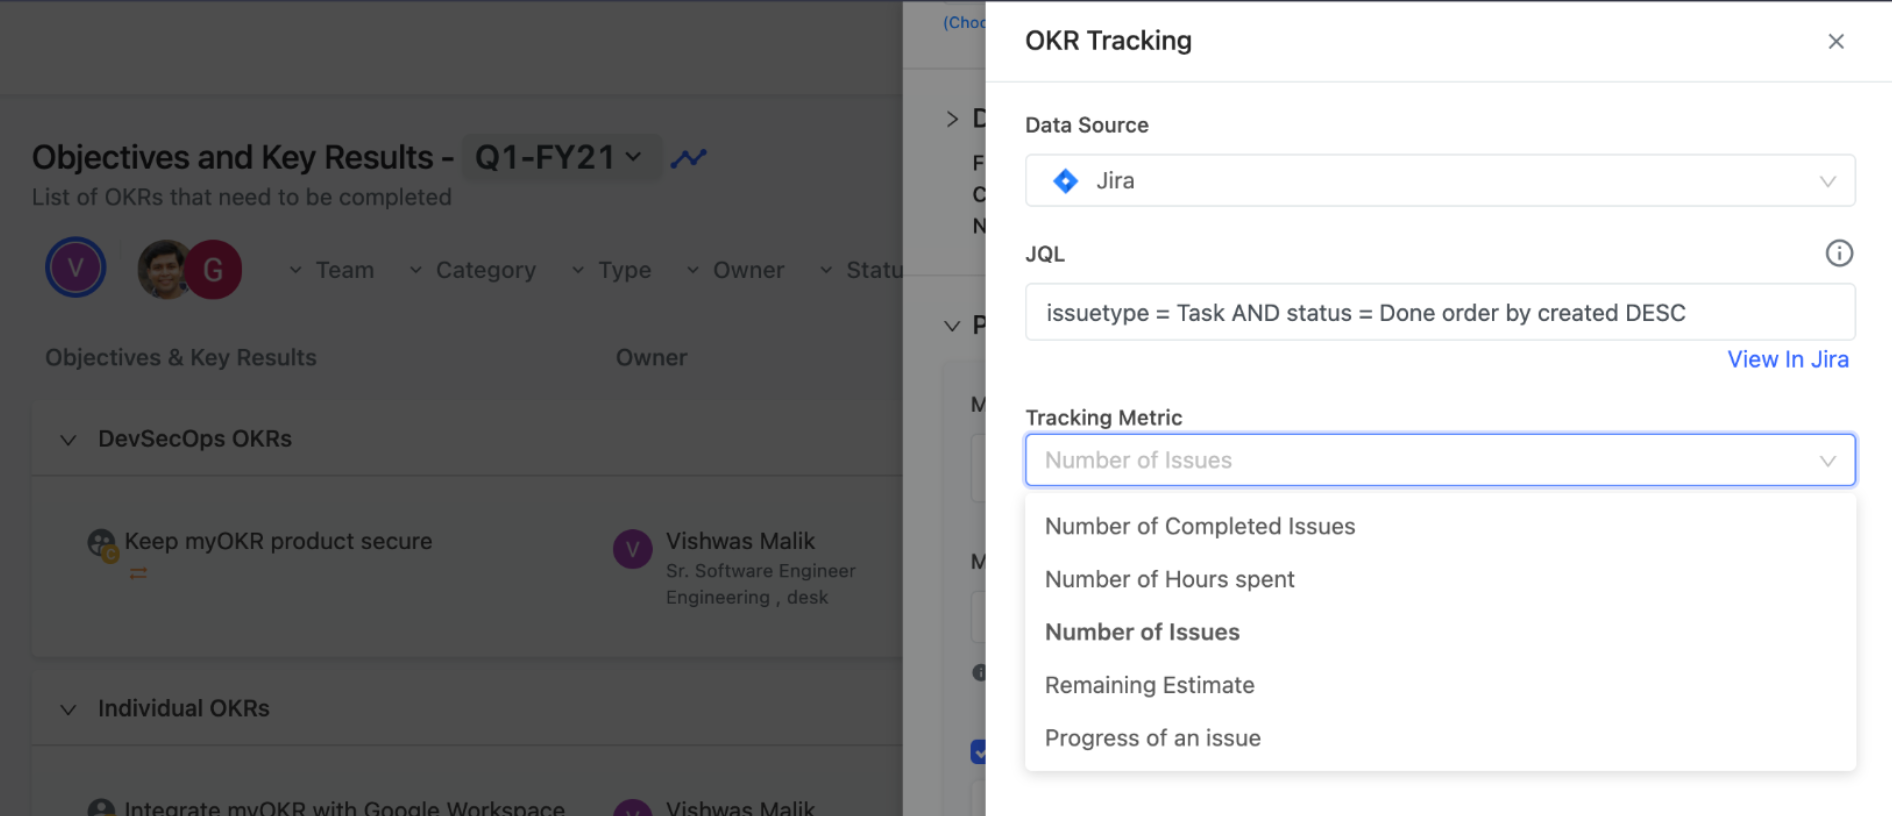Click the Owner column header
The width and height of the screenshot is (1892, 816).
point(651,357)
